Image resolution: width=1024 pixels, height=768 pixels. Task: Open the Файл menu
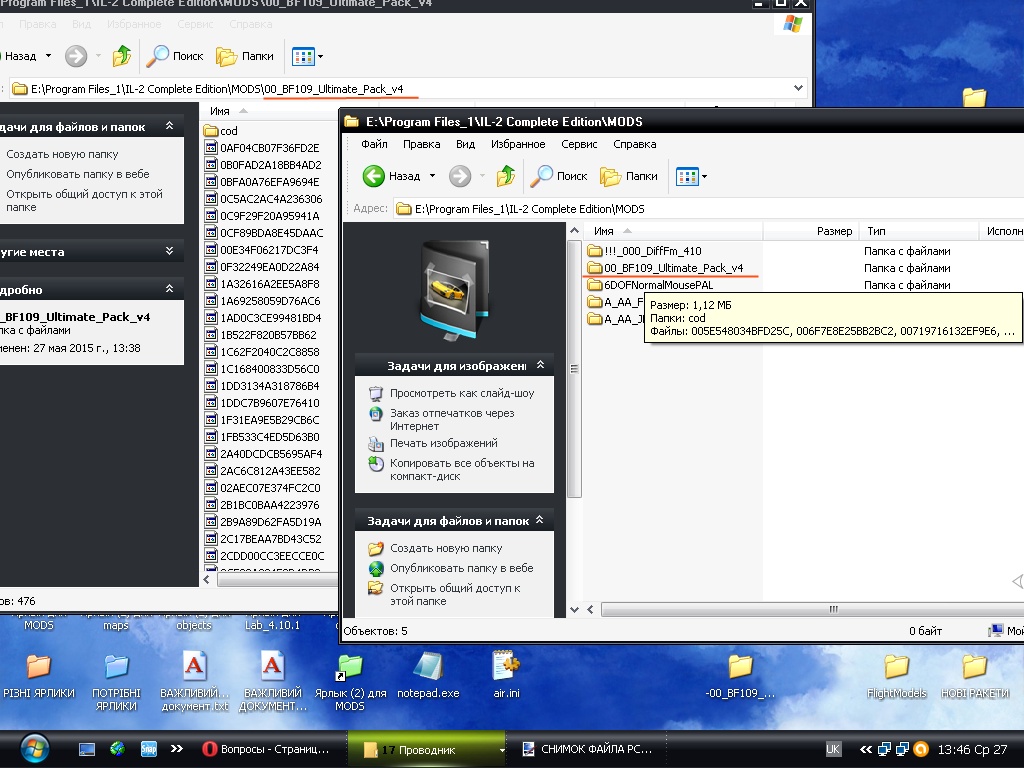point(374,144)
